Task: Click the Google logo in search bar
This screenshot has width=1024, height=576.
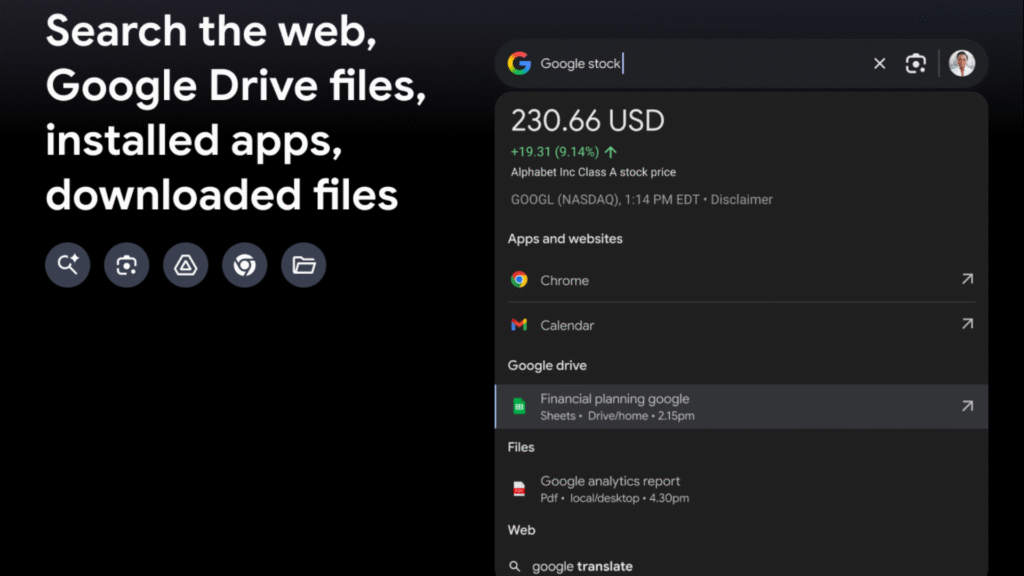Action: pos(519,64)
